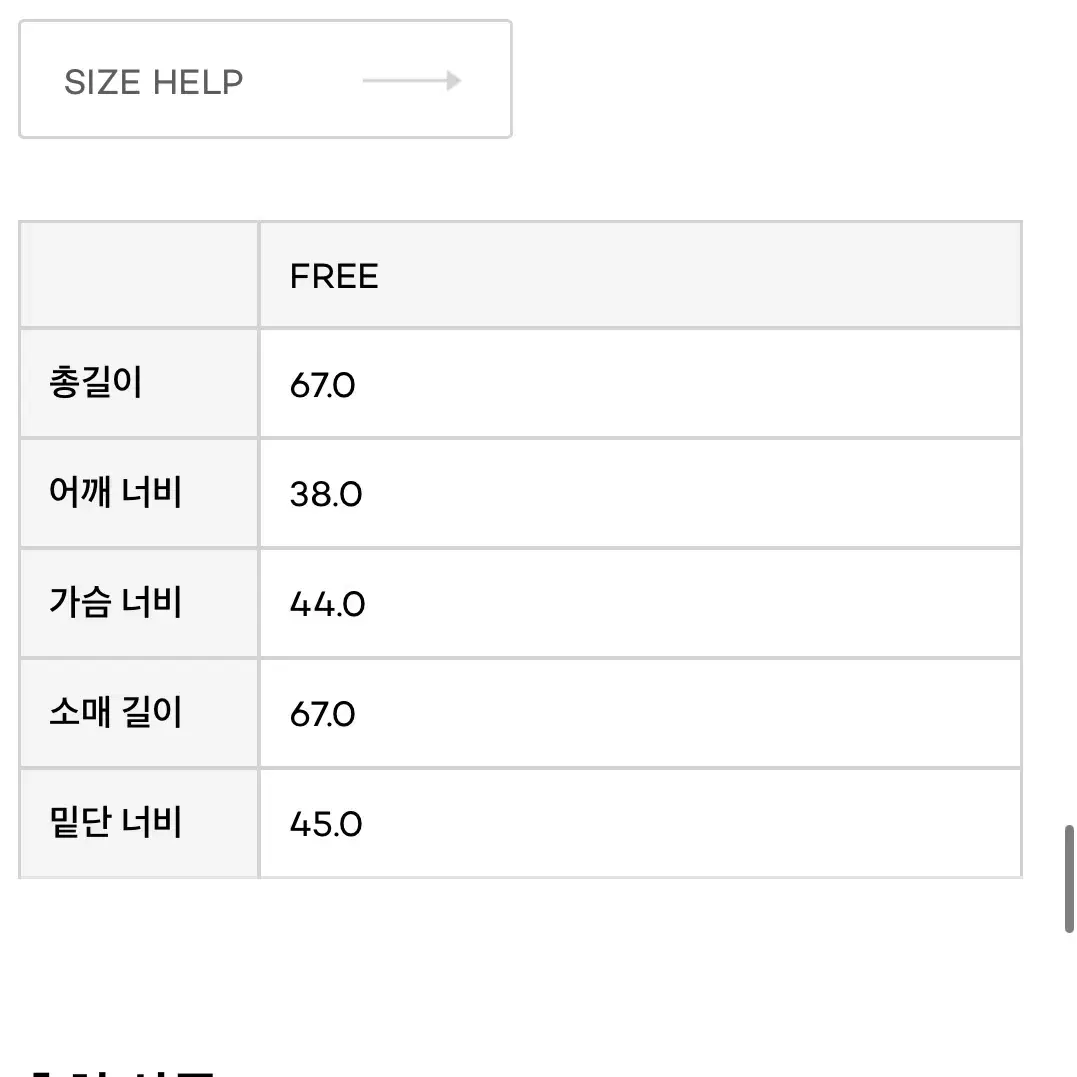Click the SIZE HELP text label
1077x1077 pixels.
(x=154, y=82)
